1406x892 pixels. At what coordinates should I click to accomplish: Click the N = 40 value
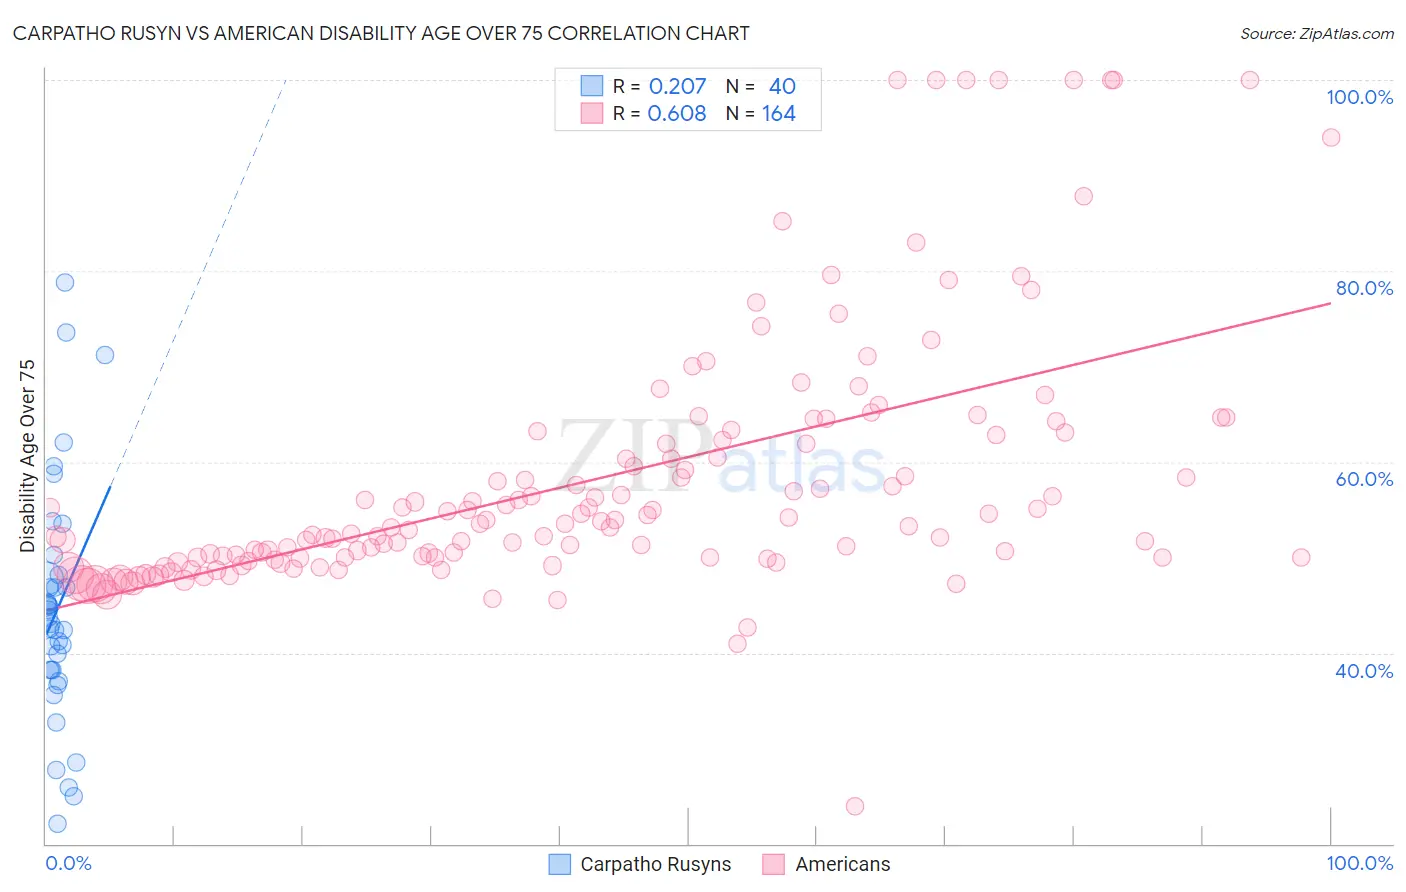762,86
